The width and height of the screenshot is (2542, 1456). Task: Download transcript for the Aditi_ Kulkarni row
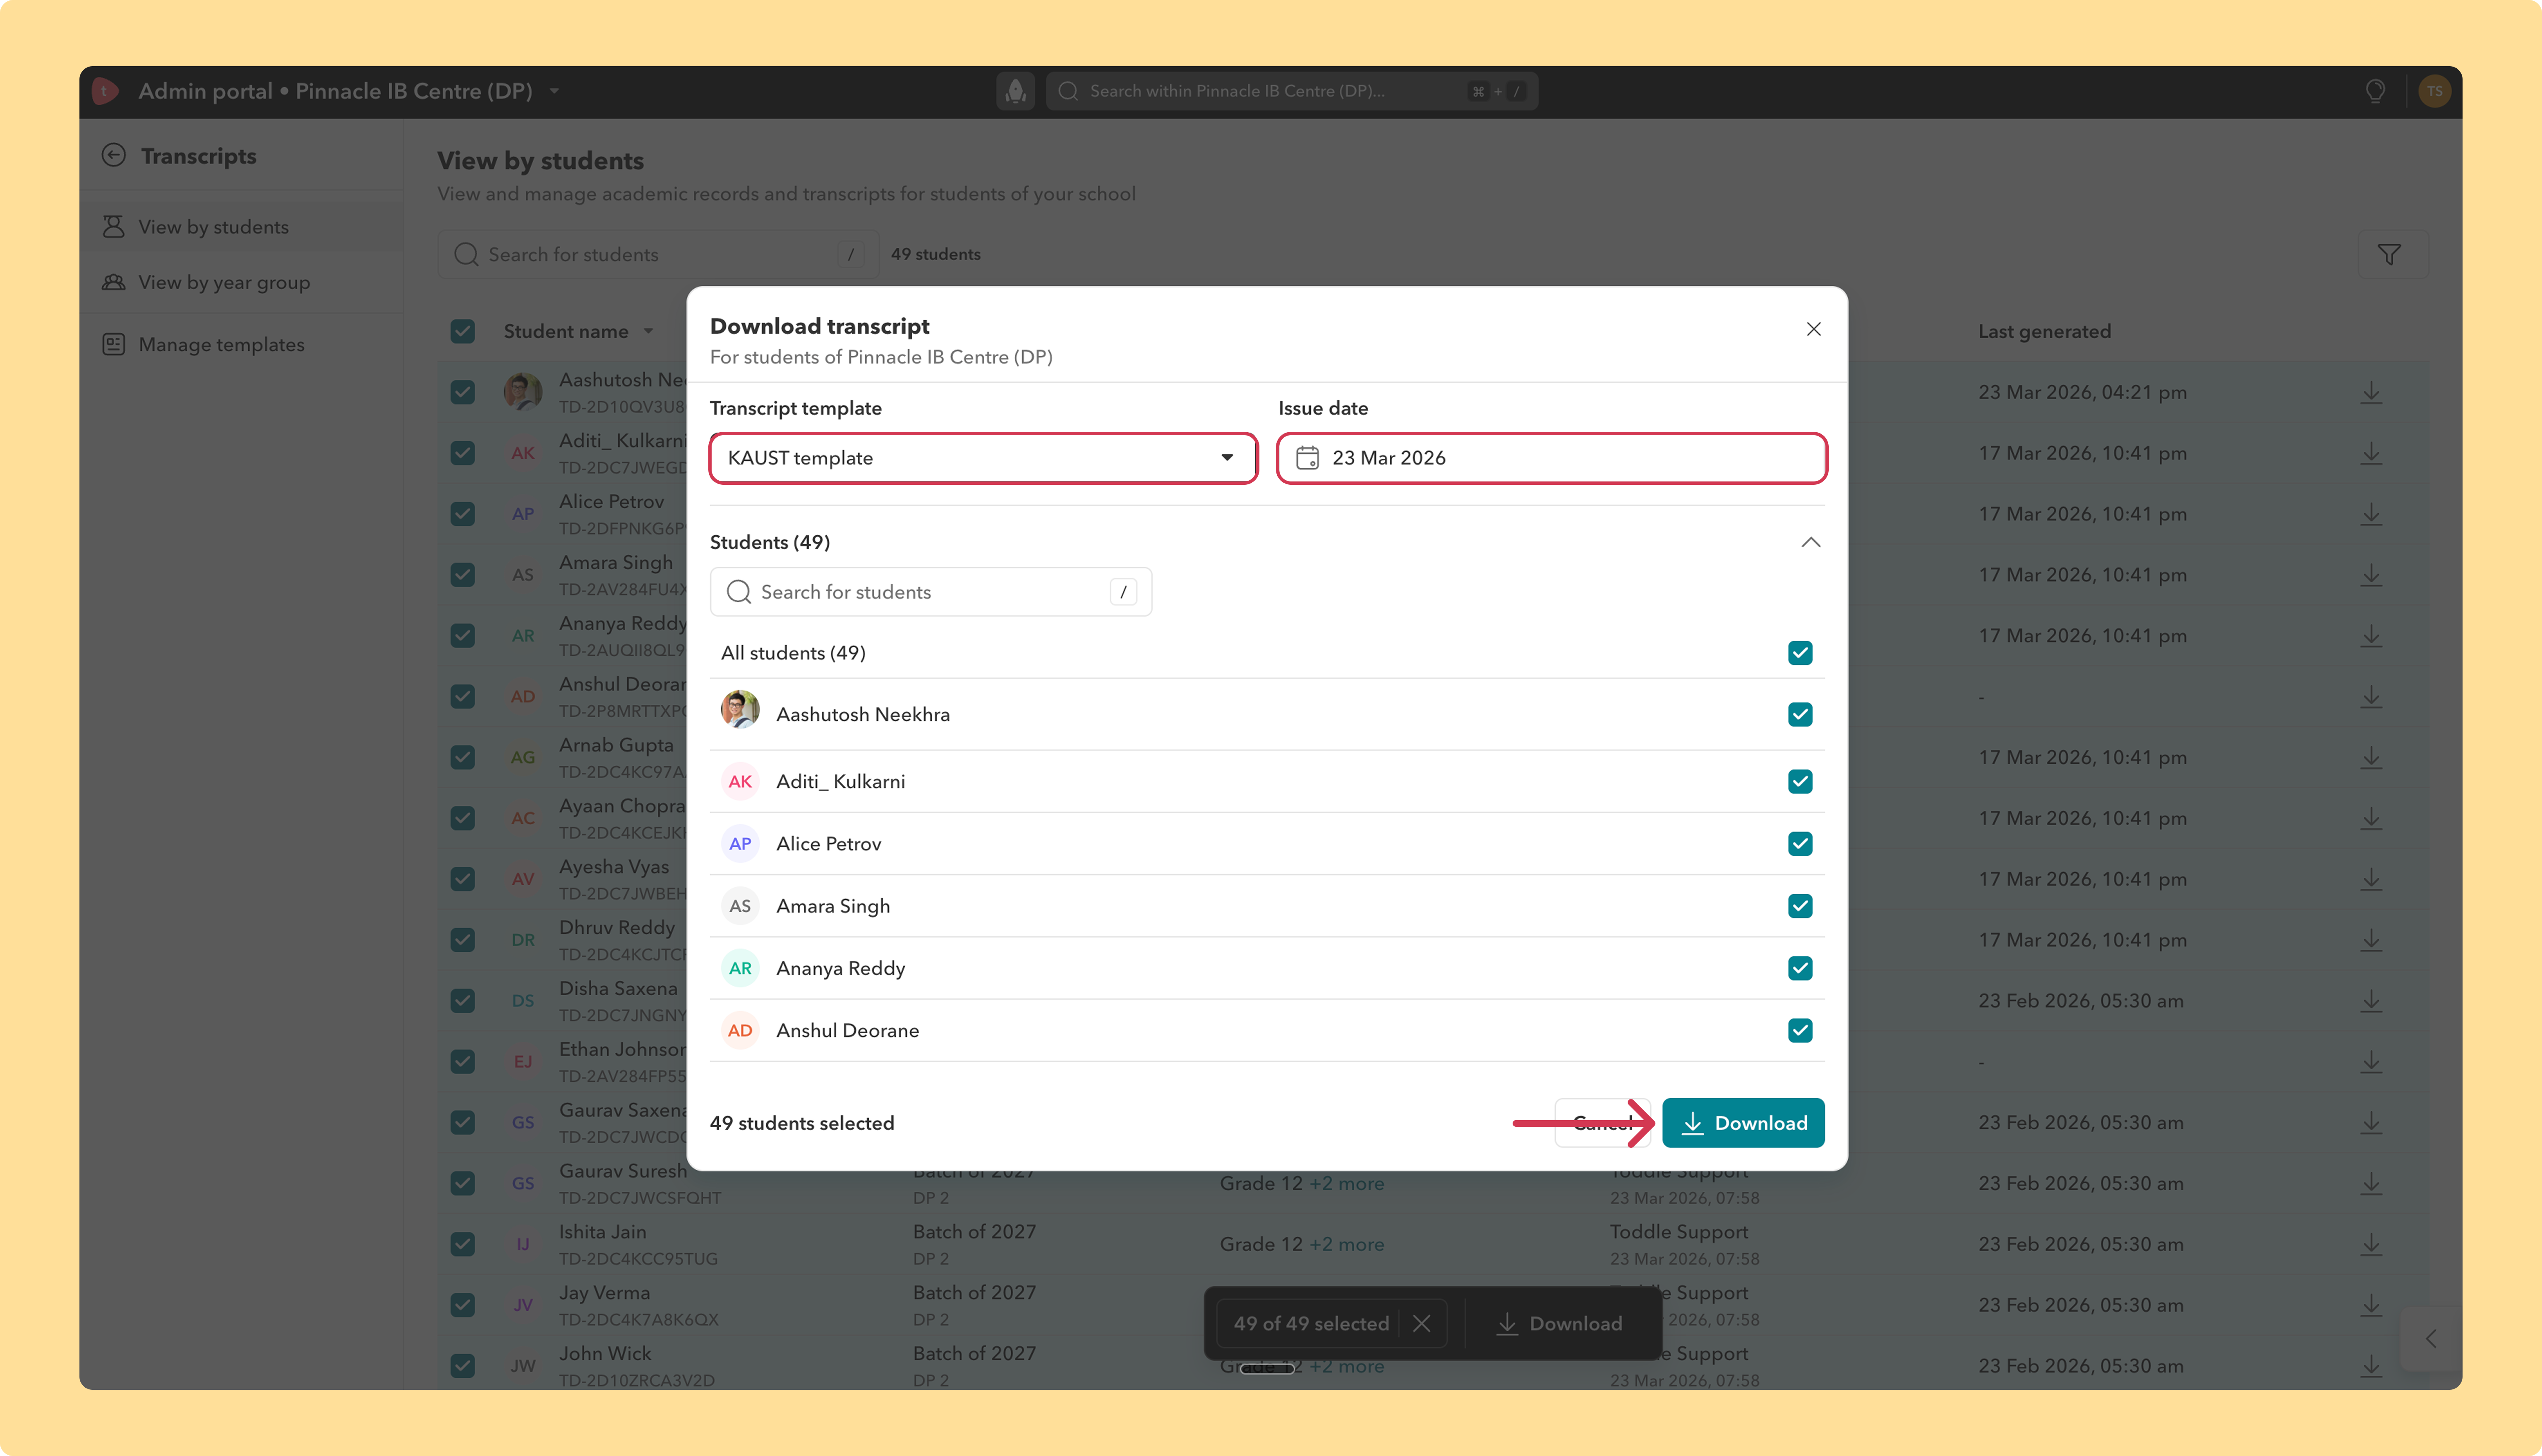(x=2371, y=453)
